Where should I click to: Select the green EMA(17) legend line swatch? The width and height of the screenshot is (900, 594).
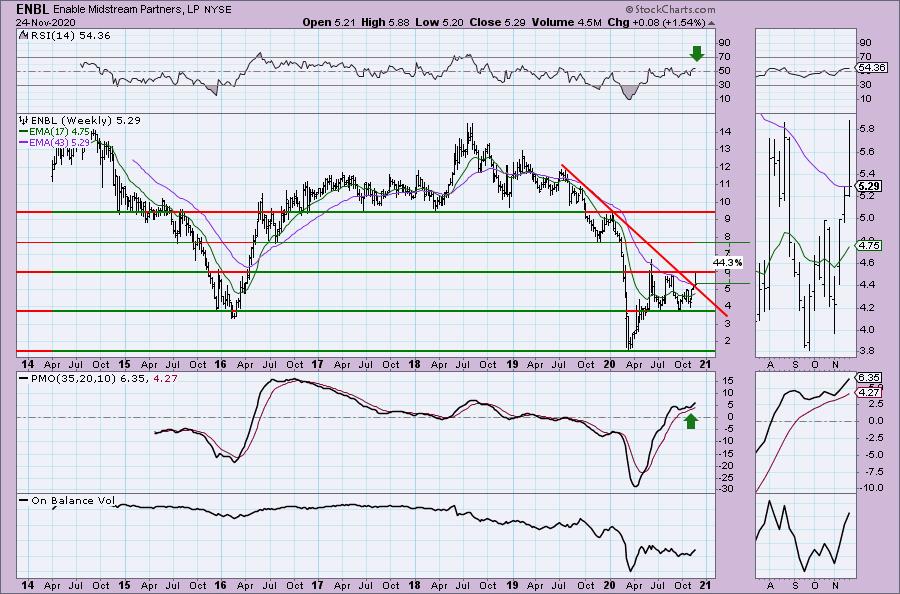[x=25, y=131]
